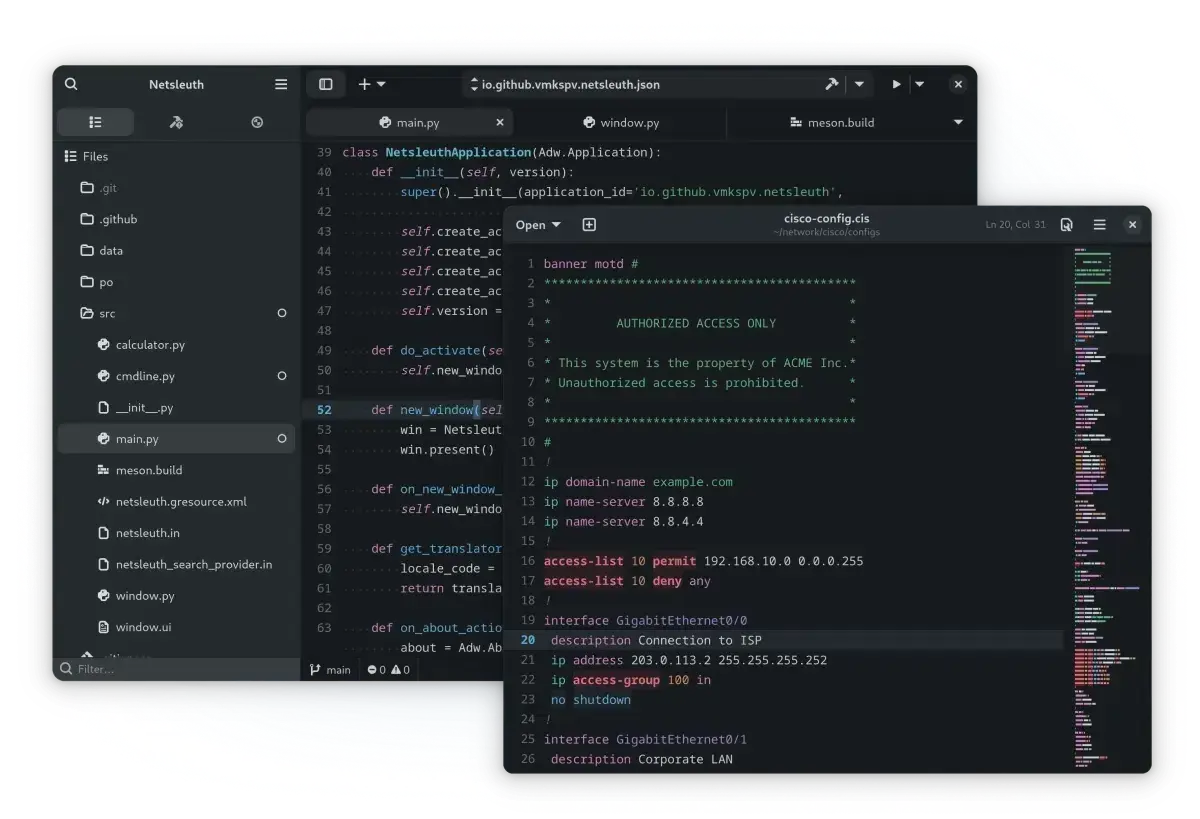Close the cisco-config.cis text editor window
Image resolution: width=1200 pixels, height=819 pixels.
(x=1132, y=225)
